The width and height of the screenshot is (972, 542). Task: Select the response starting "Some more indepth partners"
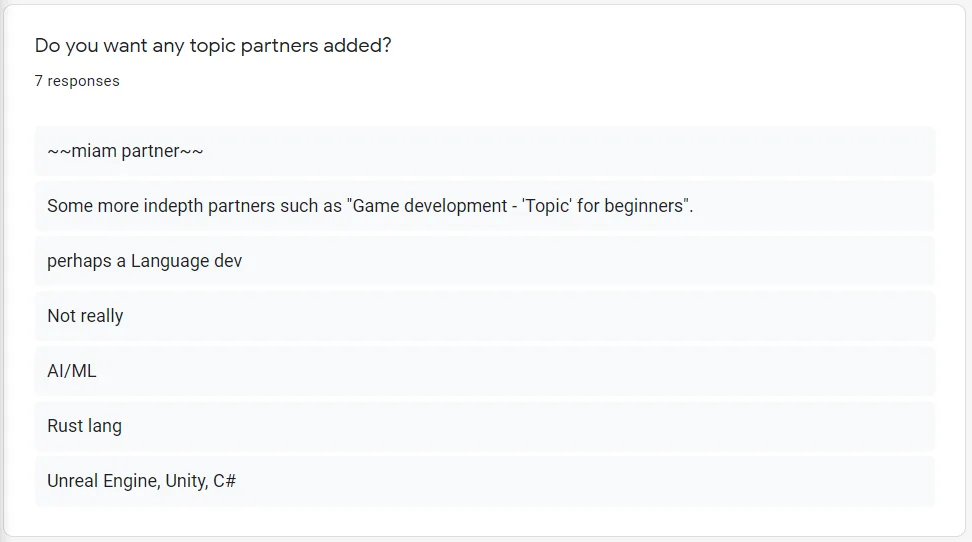[485, 206]
